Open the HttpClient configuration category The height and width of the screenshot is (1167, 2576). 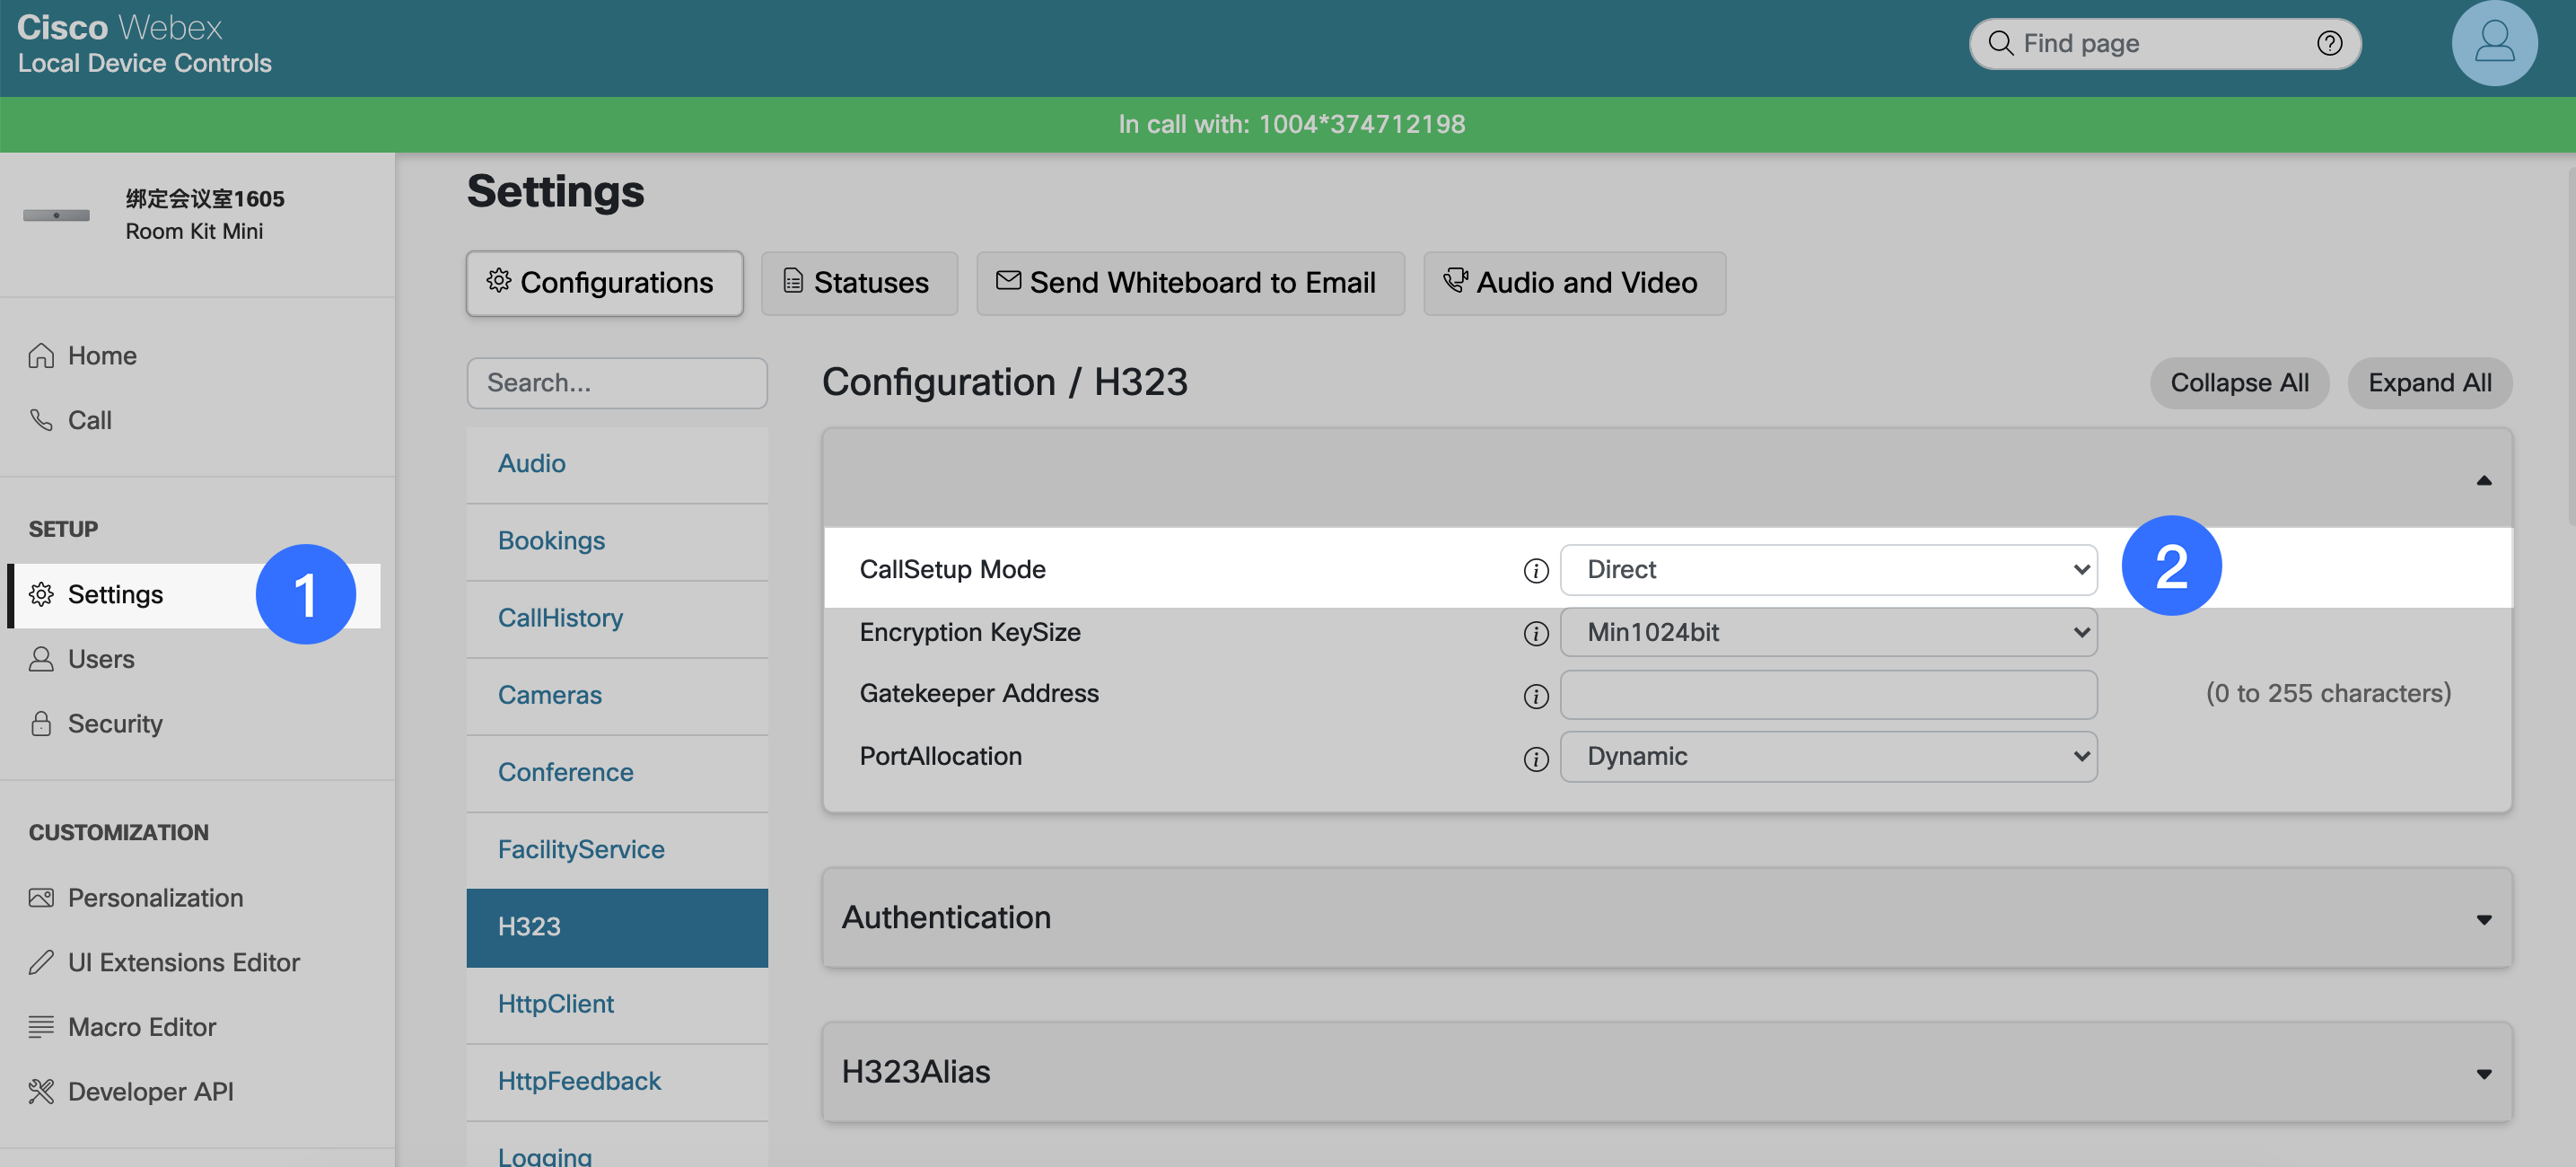(x=617, y=1004)
